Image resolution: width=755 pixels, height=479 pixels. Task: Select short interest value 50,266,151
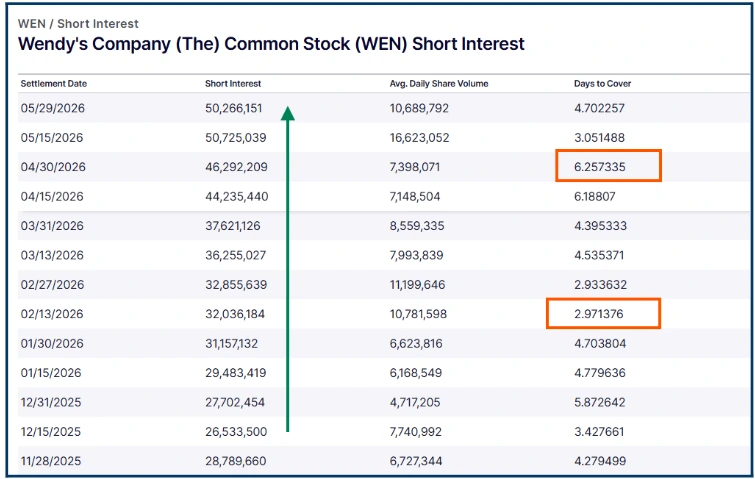[x=234, y=108]
